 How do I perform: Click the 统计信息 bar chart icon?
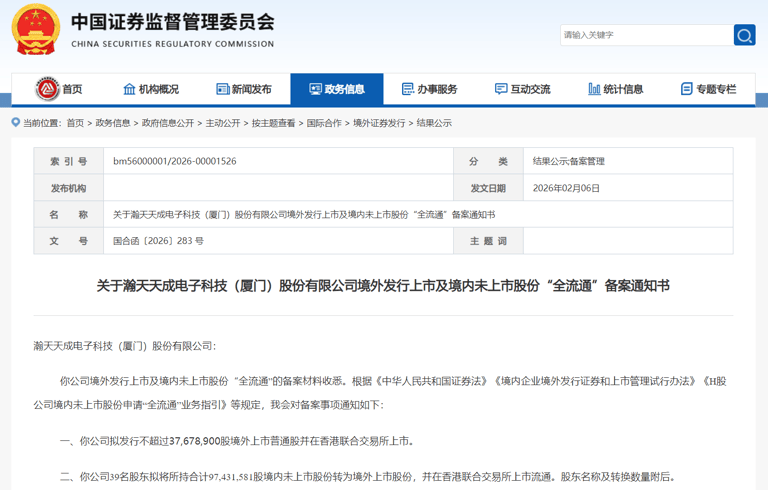point(594,89)
